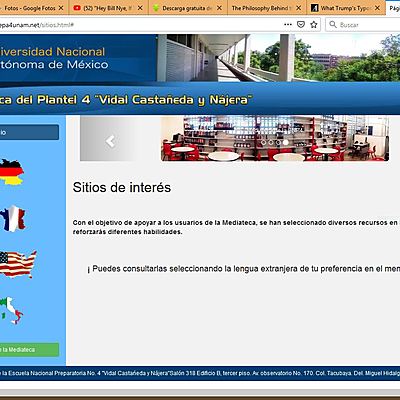The image size is (400, 400).
Task: Switch to What Trump's Typo tab
Action: tap(346, 8)
